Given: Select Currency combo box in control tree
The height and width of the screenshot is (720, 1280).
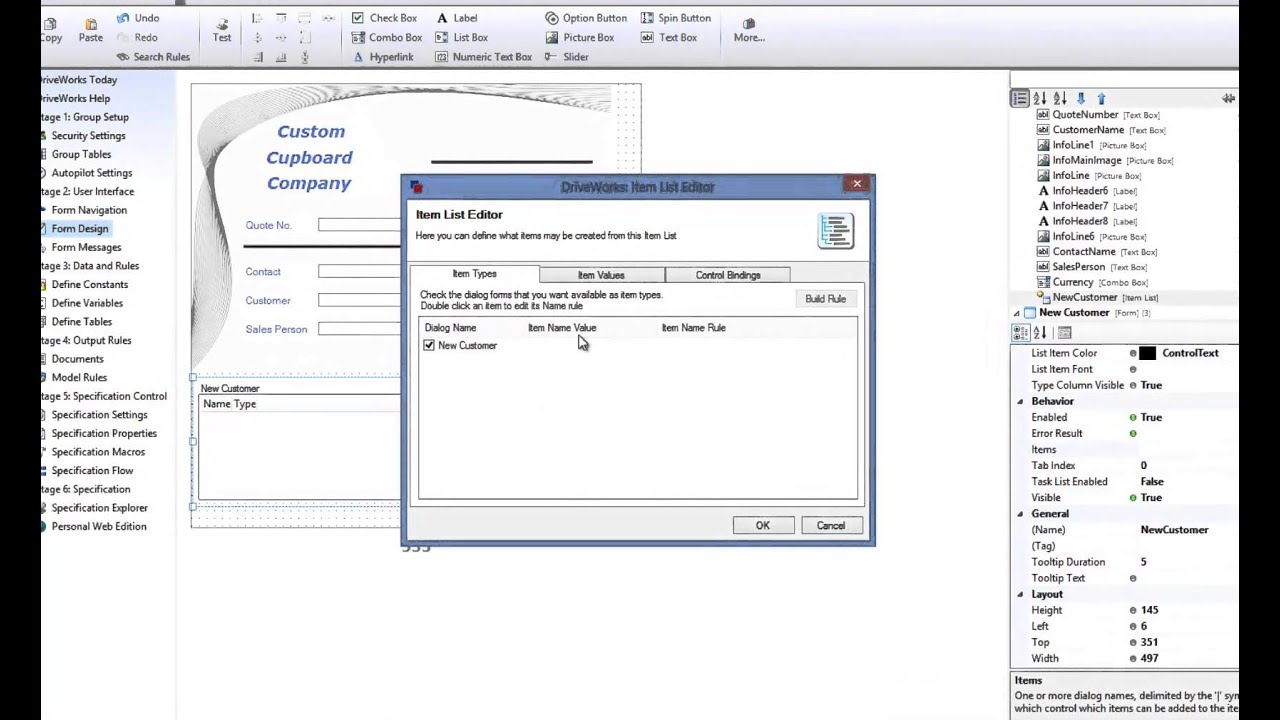Looking at the screenshot, I should coord(1073,282).
